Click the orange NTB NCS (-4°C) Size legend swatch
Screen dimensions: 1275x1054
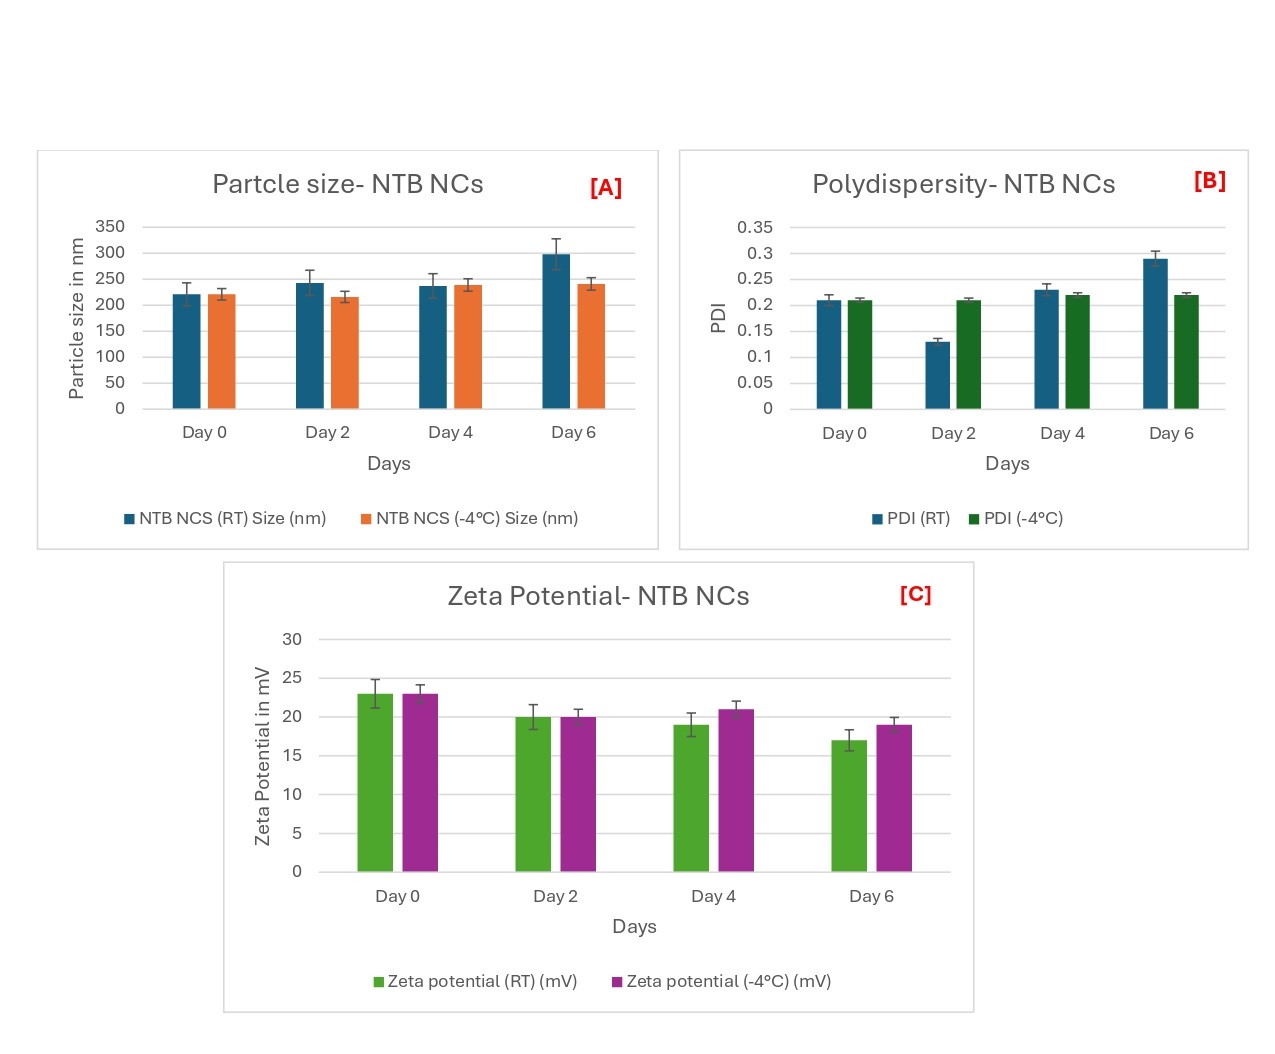coord(366,519)
